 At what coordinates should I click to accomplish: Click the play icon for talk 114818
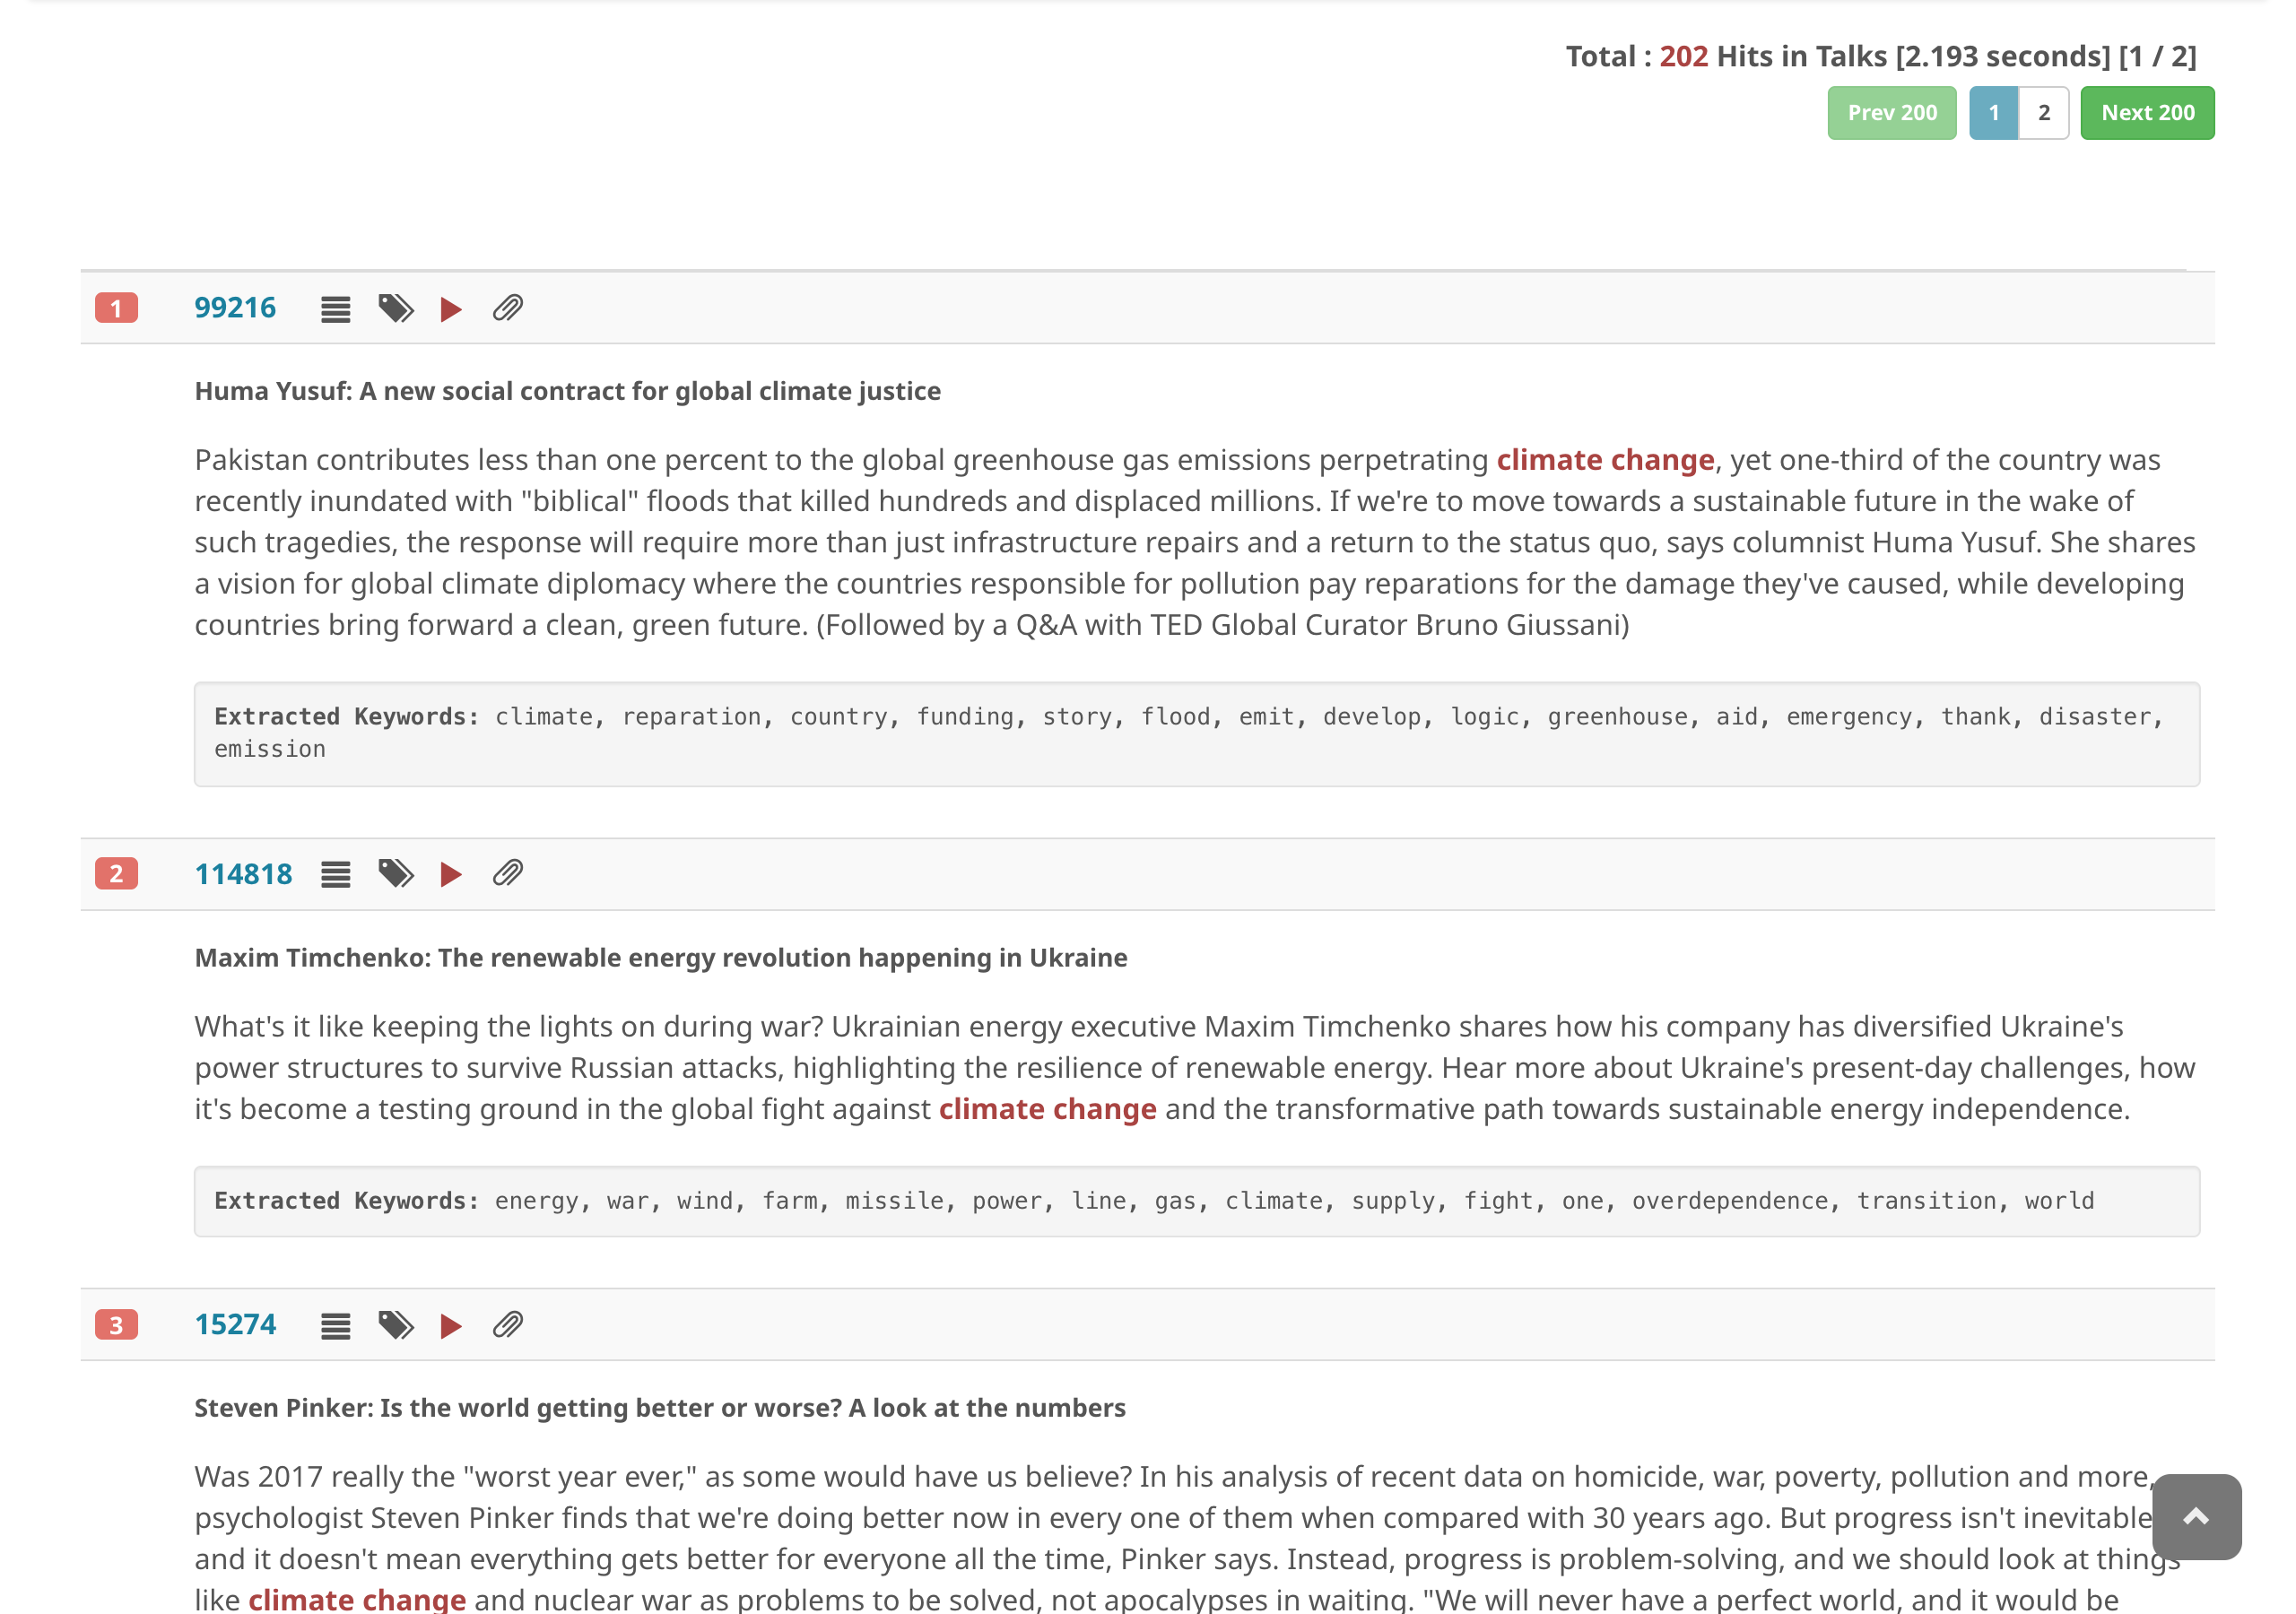[x=451, y=875]
